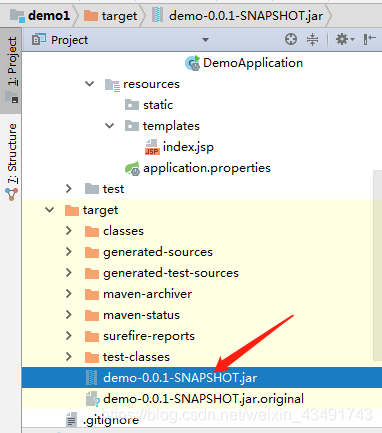Click the Project view selector icon

pyautogui.click(x=38, y=40)
